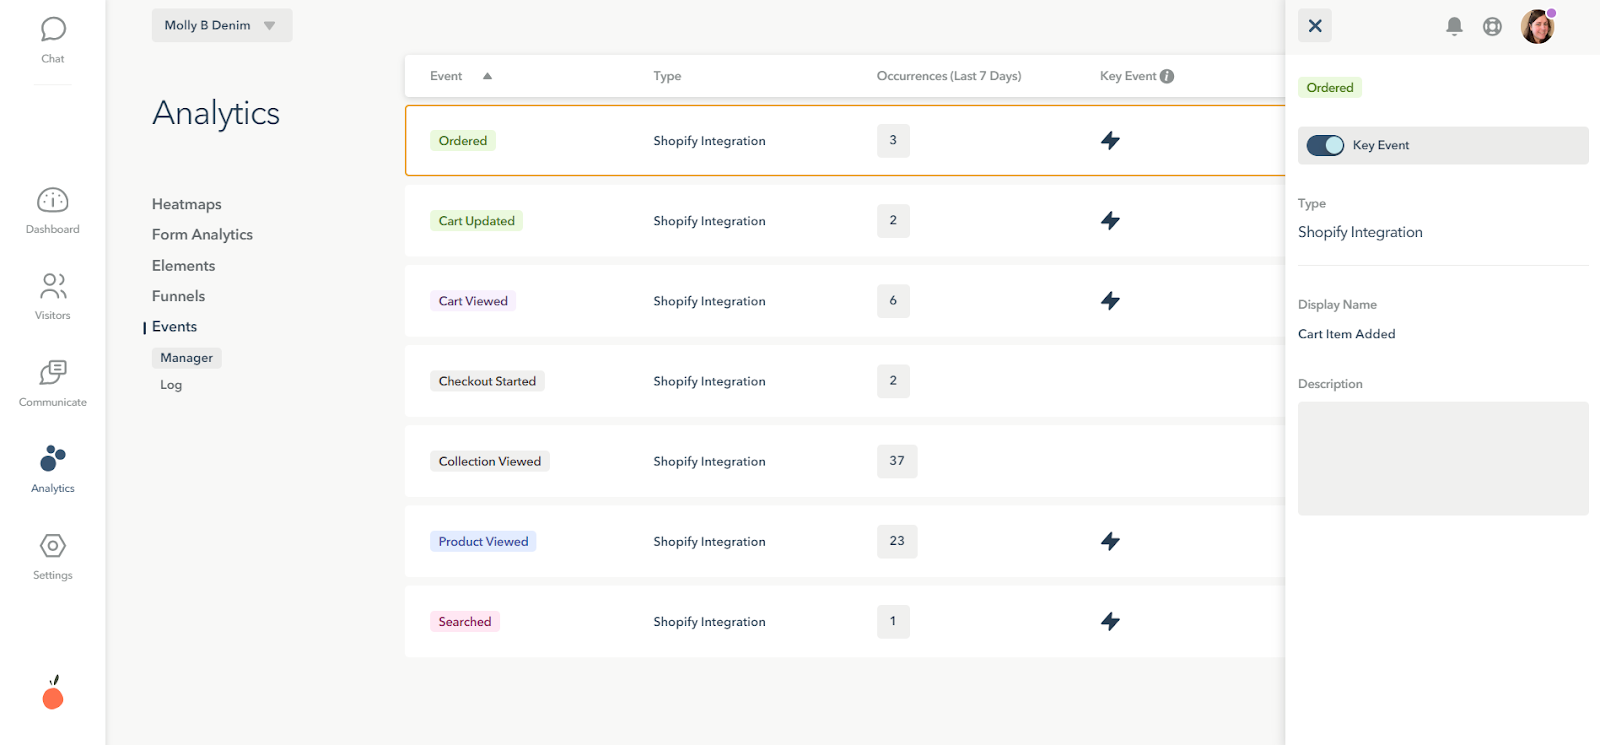
Task: Click Shopify Integration in Searched row
Action: [x=709, y=621]
